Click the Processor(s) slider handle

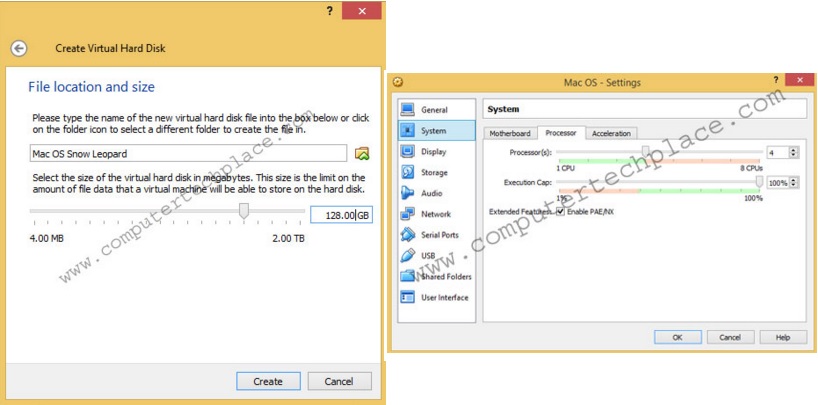(x=645, y=151)
